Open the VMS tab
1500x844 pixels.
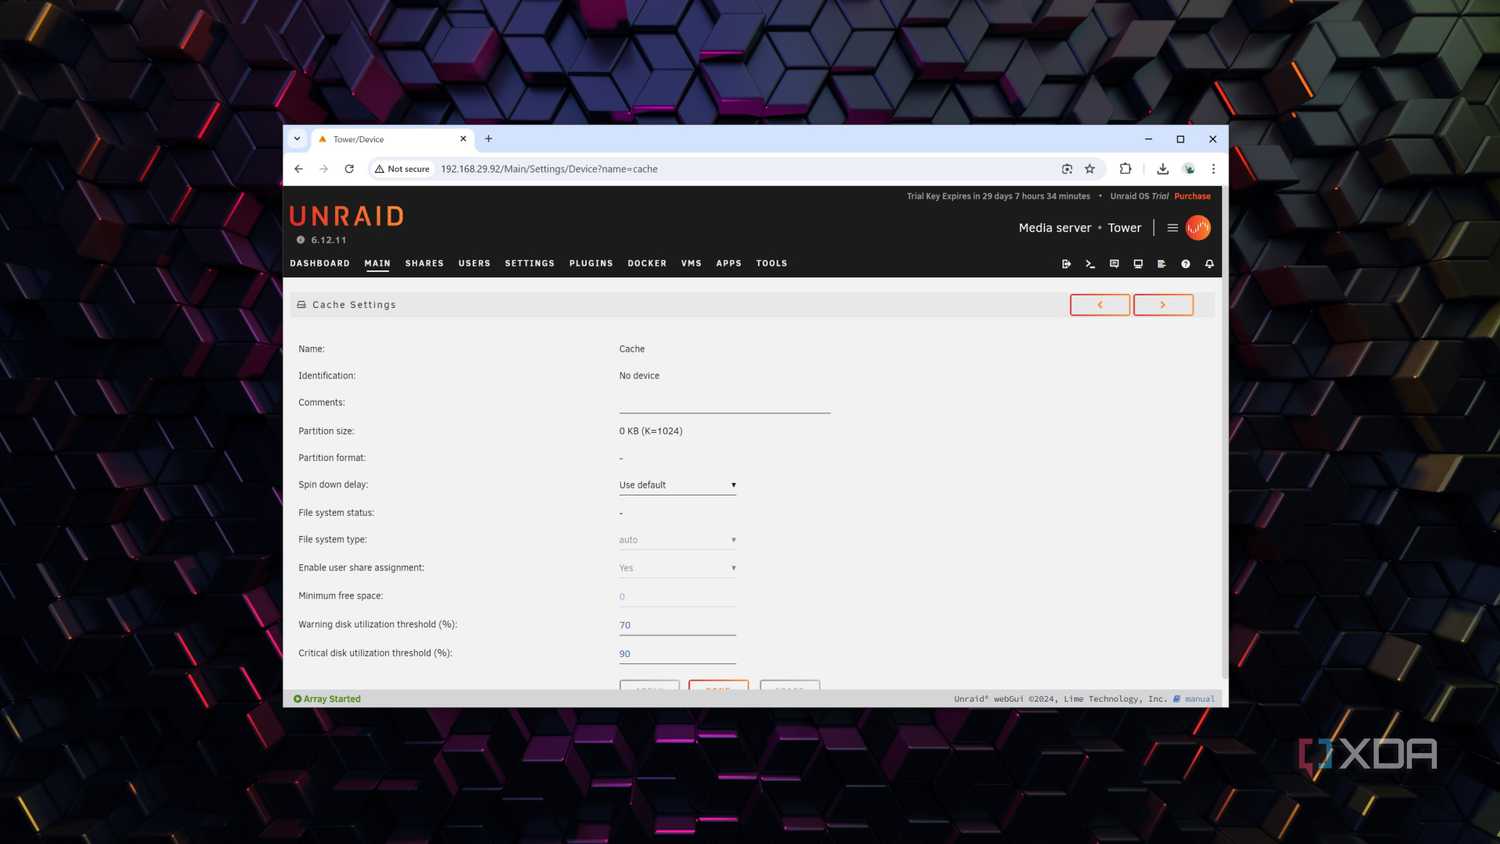(691, 264)
